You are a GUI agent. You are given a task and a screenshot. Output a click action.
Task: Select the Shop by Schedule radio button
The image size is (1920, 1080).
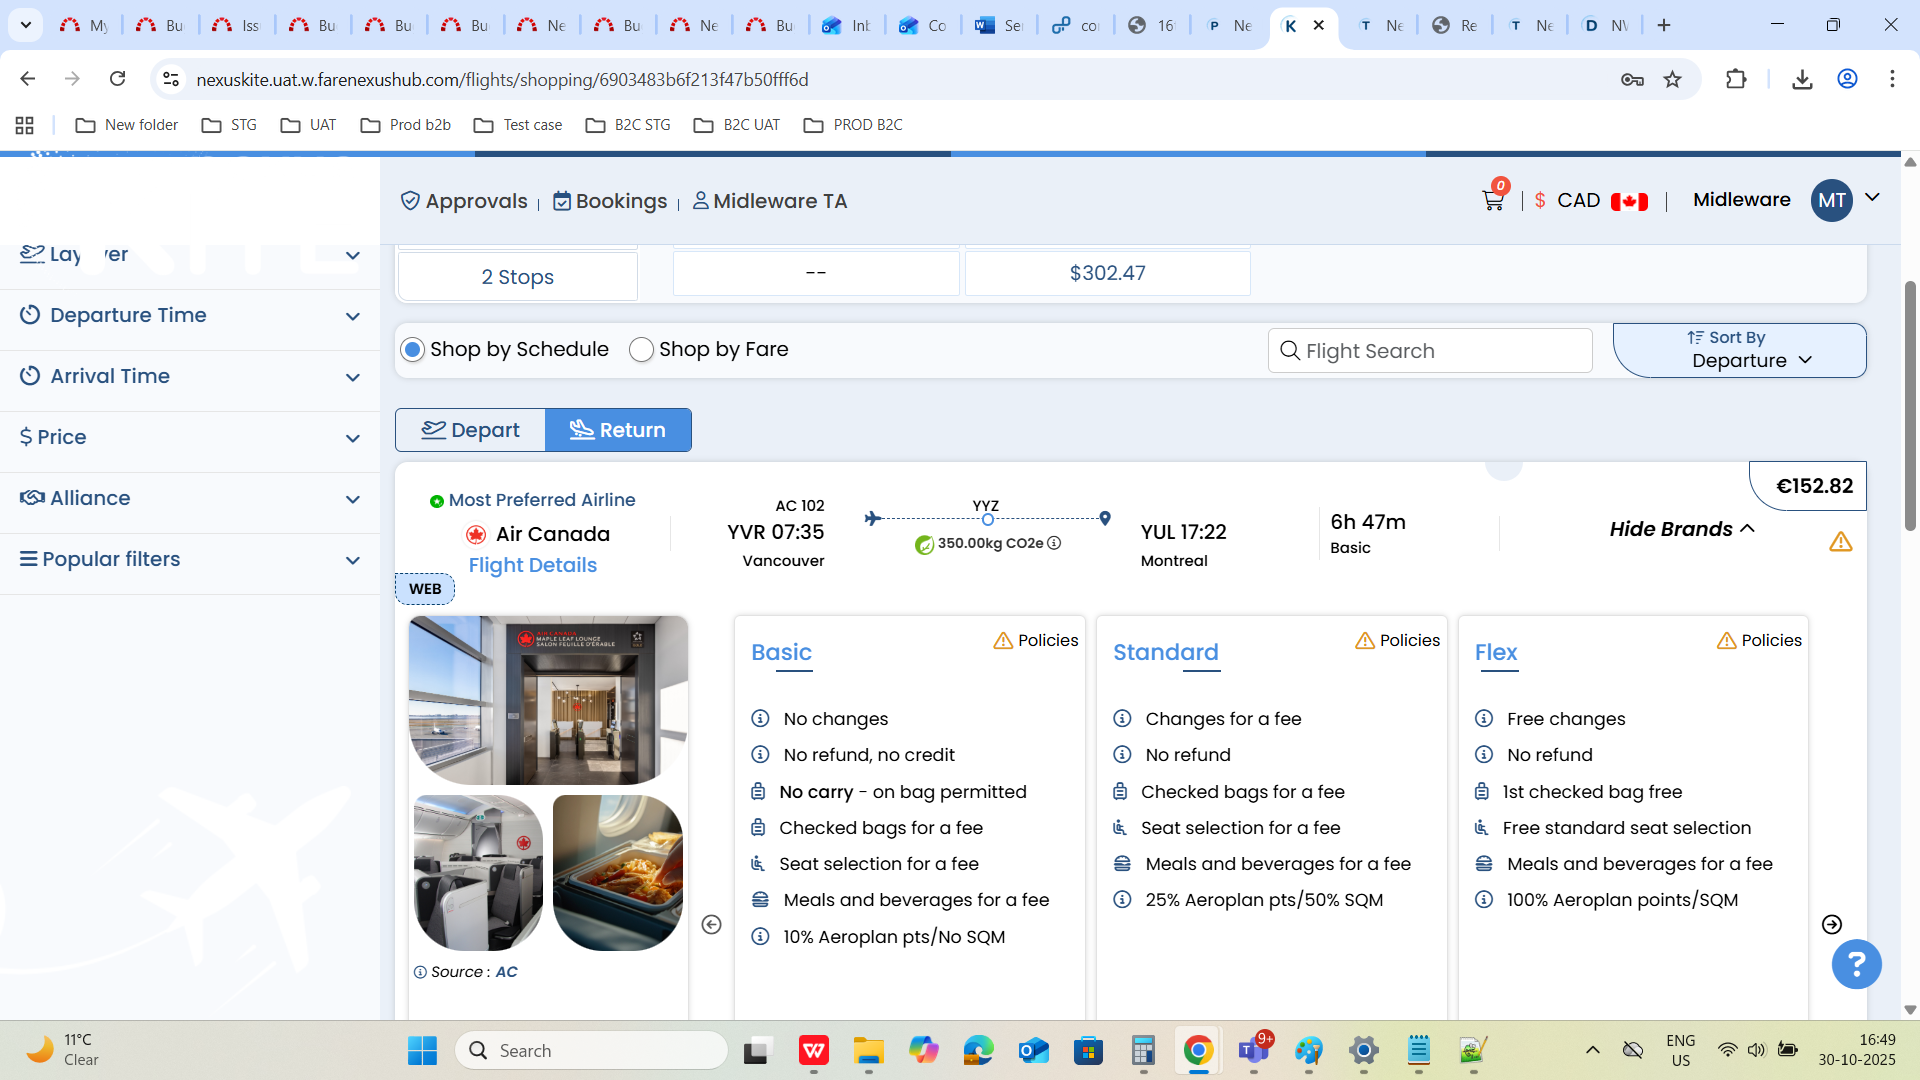412,350
